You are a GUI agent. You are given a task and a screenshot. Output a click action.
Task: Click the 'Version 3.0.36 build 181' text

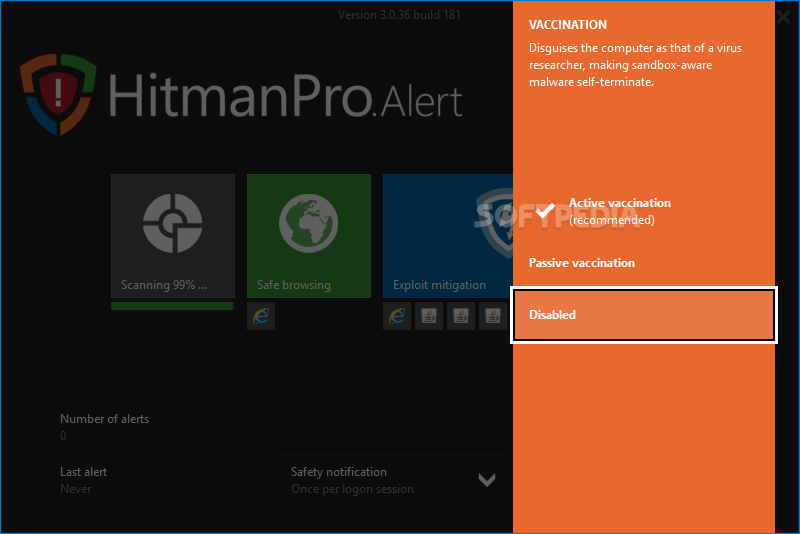[399, 15]
